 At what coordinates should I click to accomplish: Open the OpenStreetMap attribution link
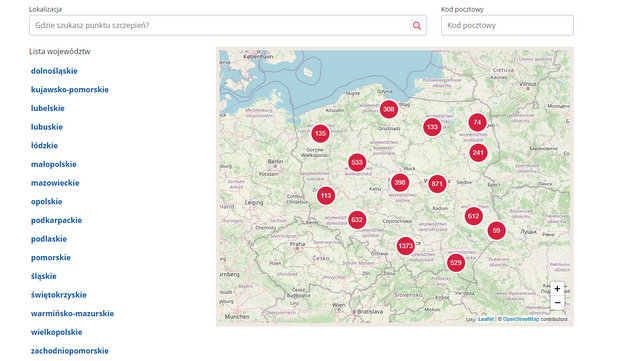521,319
